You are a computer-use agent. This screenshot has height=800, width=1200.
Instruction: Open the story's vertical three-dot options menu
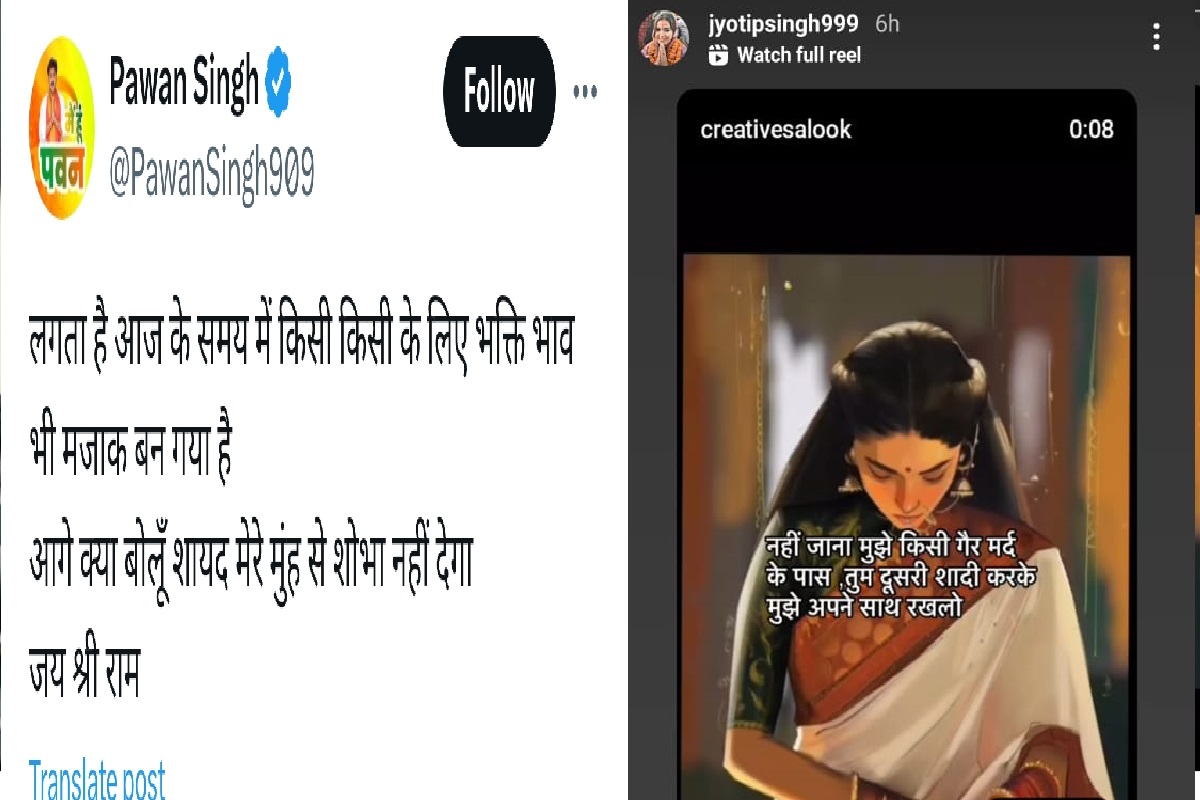point(1156,38)
